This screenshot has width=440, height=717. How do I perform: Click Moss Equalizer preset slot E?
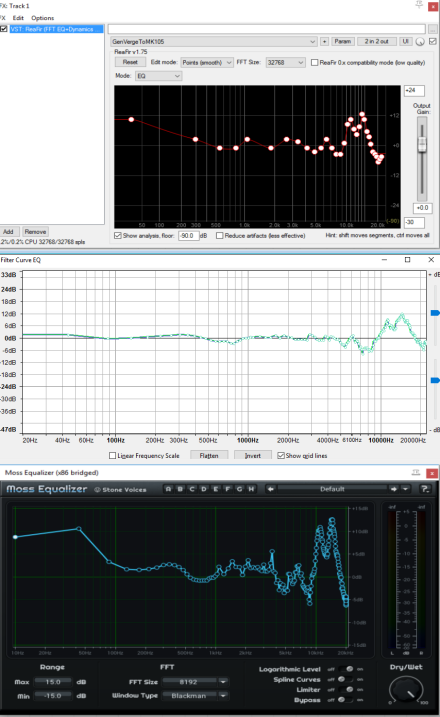pyautogui.click(x=216, y=489)
